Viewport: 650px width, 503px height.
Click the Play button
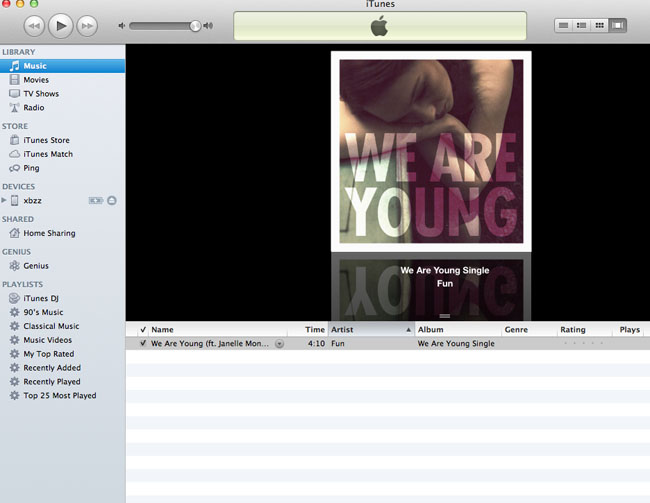coord(61,26)
